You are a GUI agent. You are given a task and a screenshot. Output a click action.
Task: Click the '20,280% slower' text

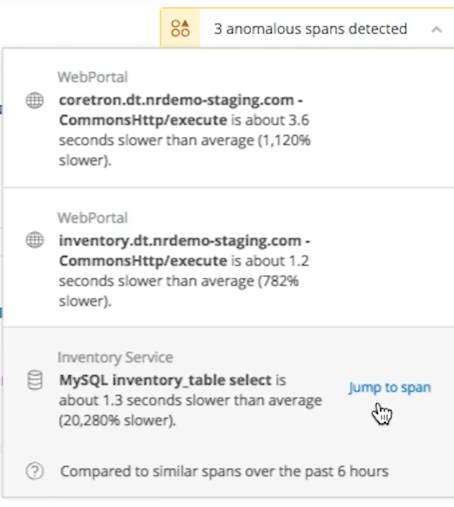pos(117,420)
